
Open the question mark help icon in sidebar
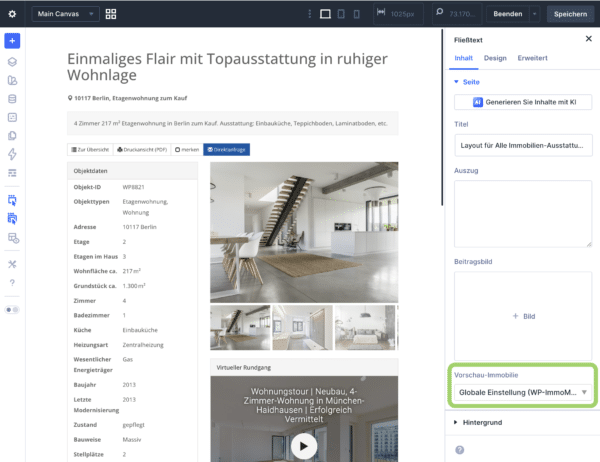(x=12, y=283)
